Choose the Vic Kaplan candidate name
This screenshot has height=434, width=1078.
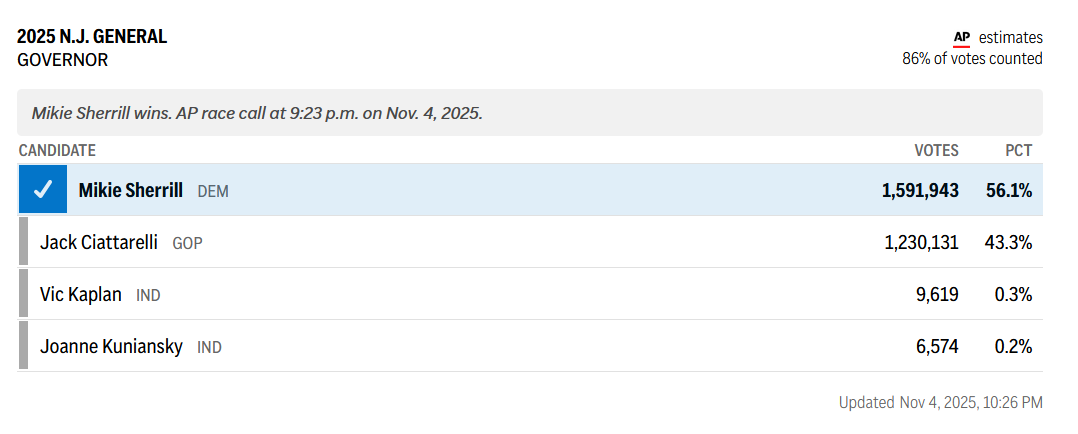coord(81,294)
